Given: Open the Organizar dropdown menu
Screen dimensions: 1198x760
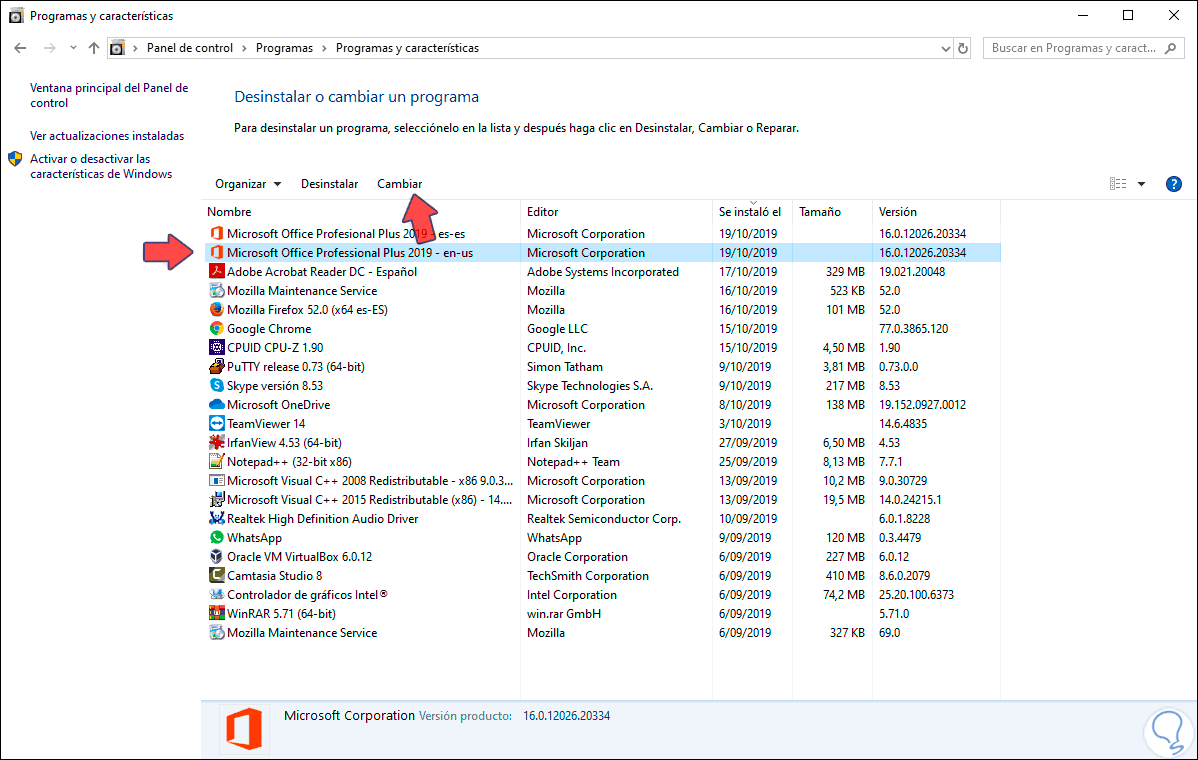Looking at the screenshot, I should (248, 184).
